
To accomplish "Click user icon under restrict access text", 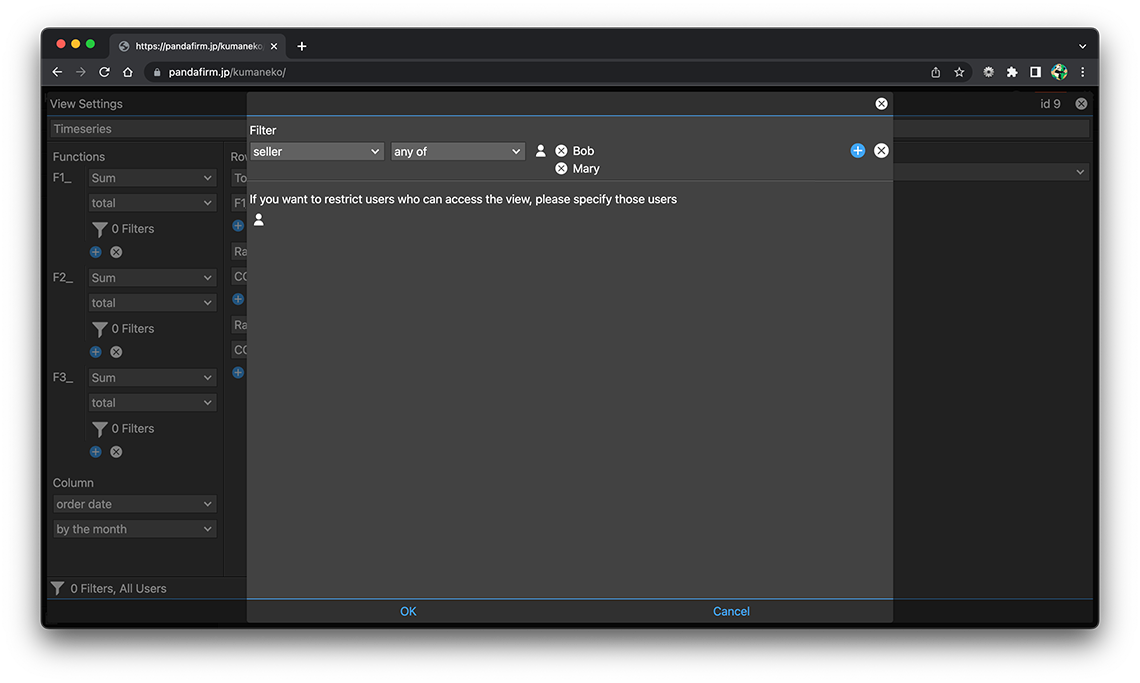I will pyautogui.click(x=258, y=220).
